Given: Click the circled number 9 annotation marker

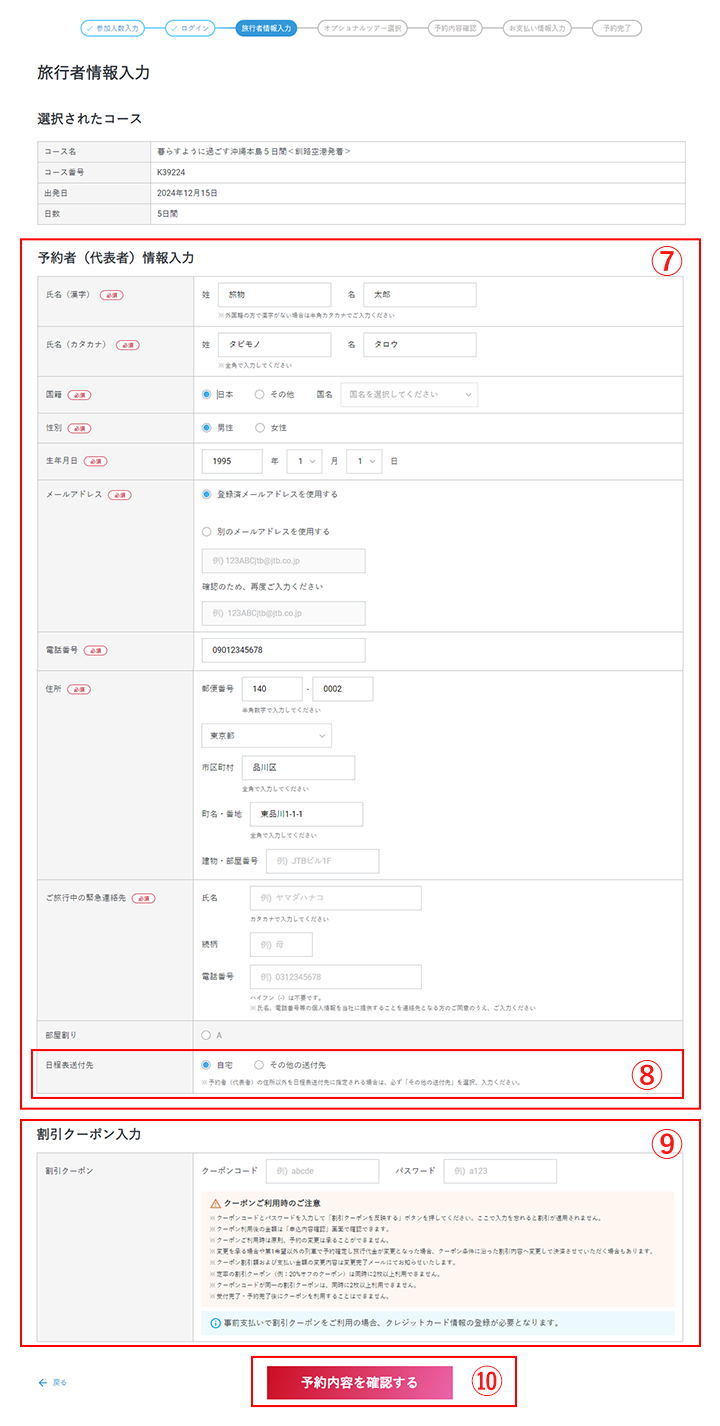Looking at the screenshot, I should click(667, 1145).
